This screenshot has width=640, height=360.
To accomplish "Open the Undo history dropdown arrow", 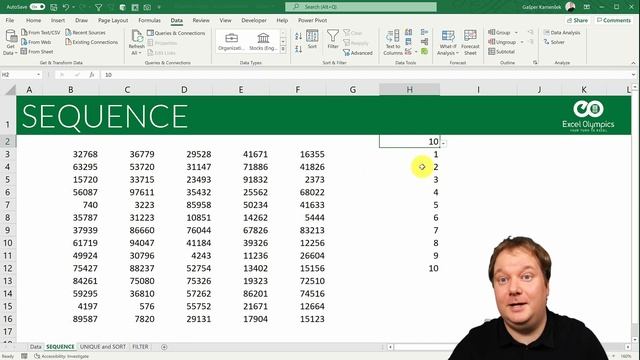I will pos(73,7).
